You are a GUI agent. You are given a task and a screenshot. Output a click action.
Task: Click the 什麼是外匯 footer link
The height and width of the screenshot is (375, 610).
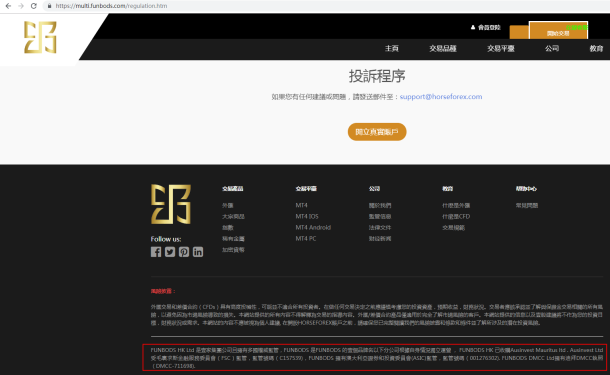(456, 205)
